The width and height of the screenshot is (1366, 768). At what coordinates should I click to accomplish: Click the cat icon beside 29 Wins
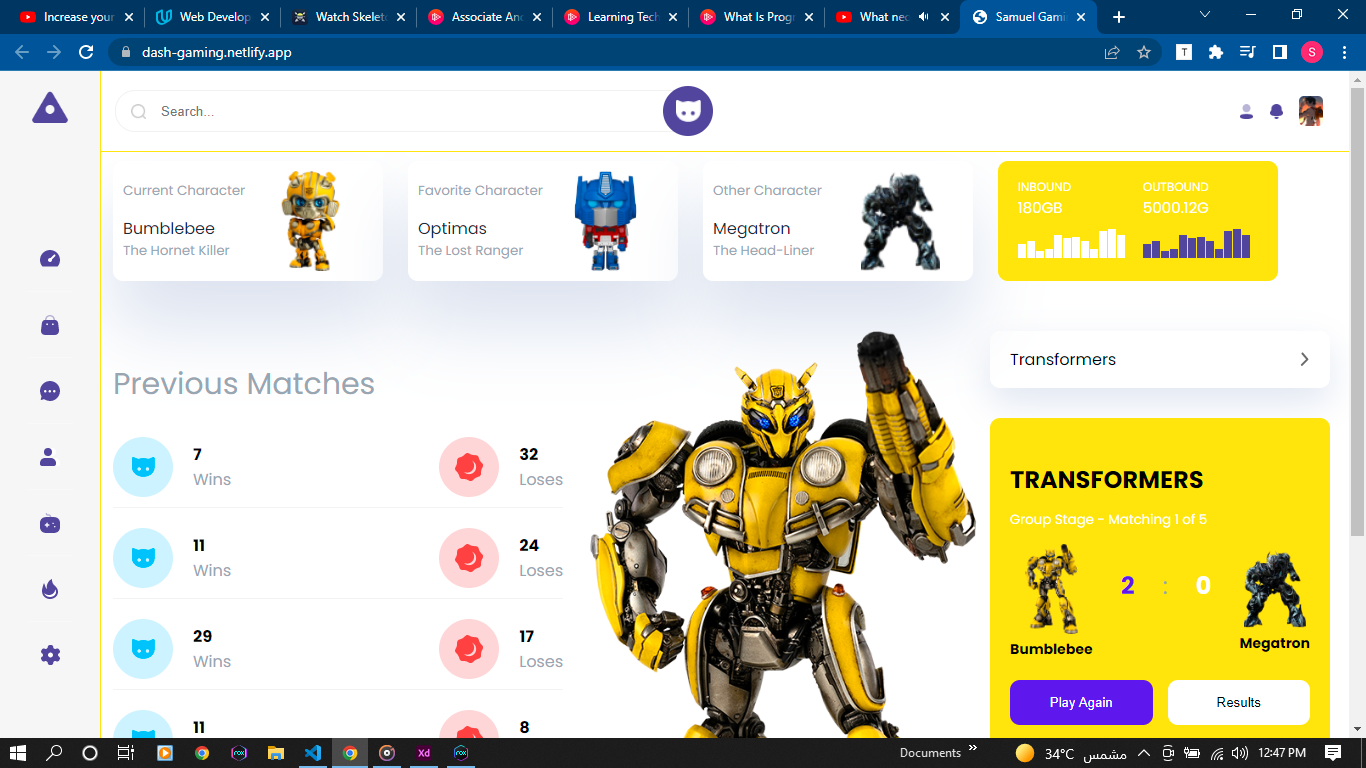point(143,649)
